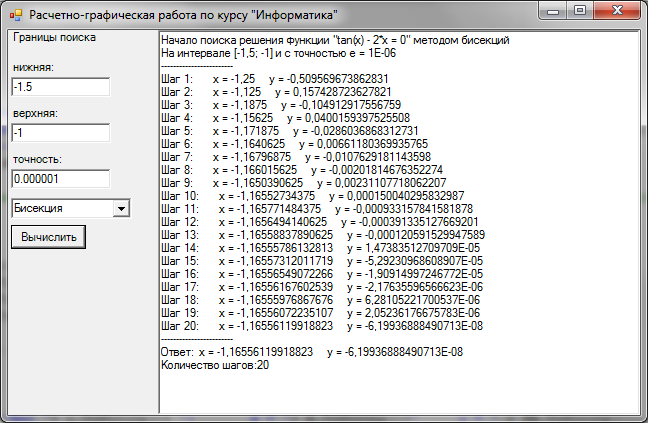Click the 'Количество шагов:20' line
648x423 pixels.
click(215, 365)
